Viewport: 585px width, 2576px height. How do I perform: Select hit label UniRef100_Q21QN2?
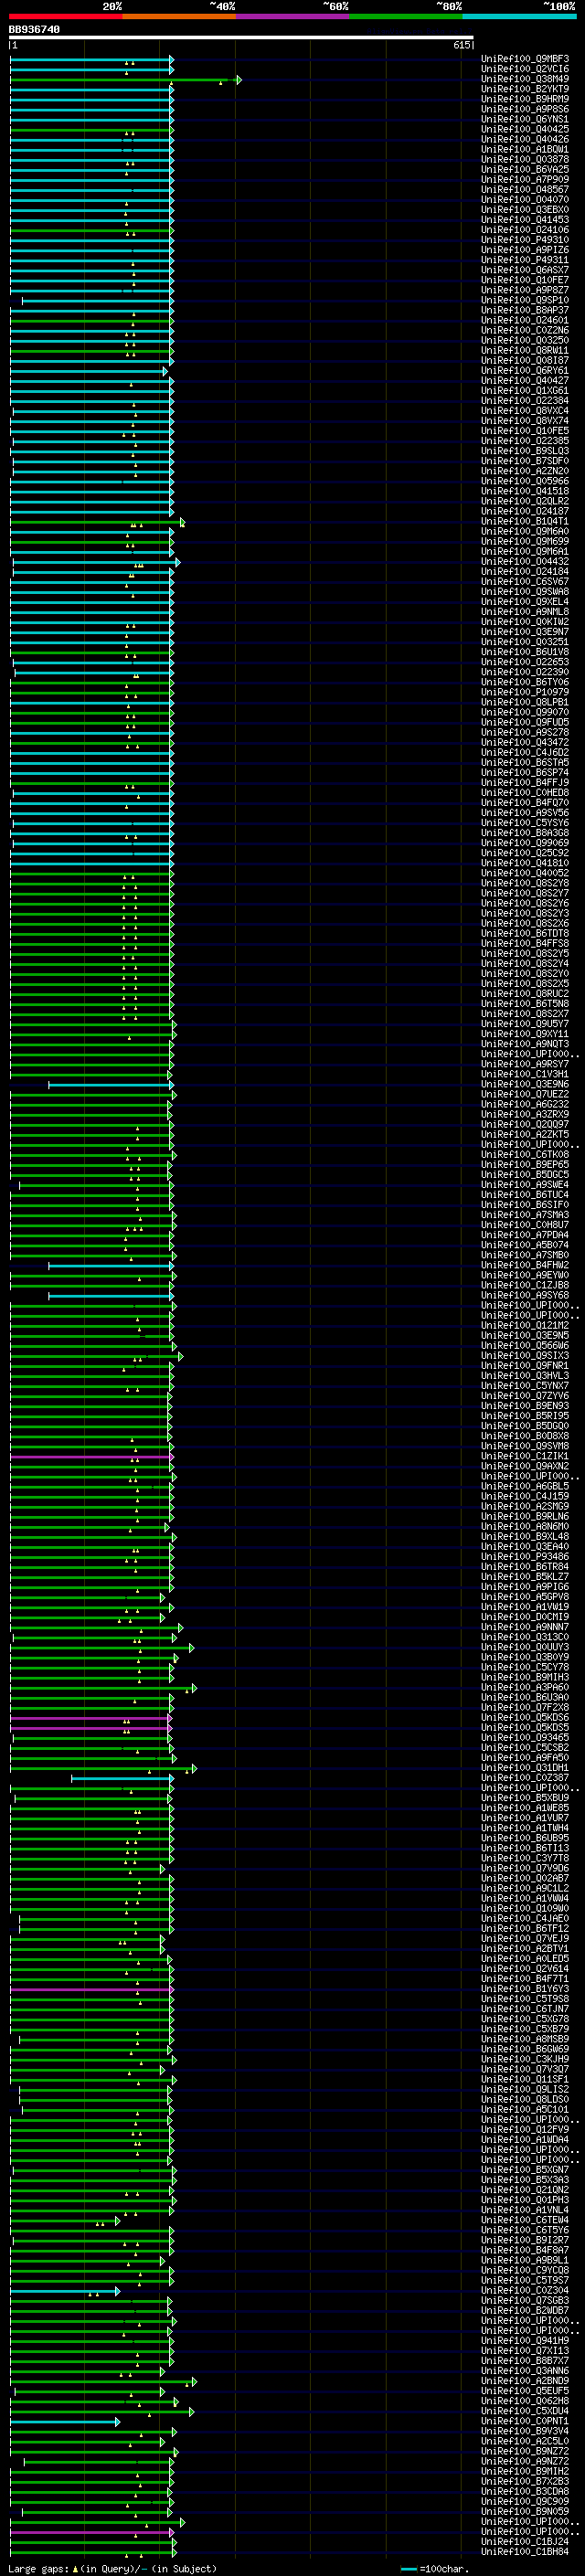(525, 2190)
